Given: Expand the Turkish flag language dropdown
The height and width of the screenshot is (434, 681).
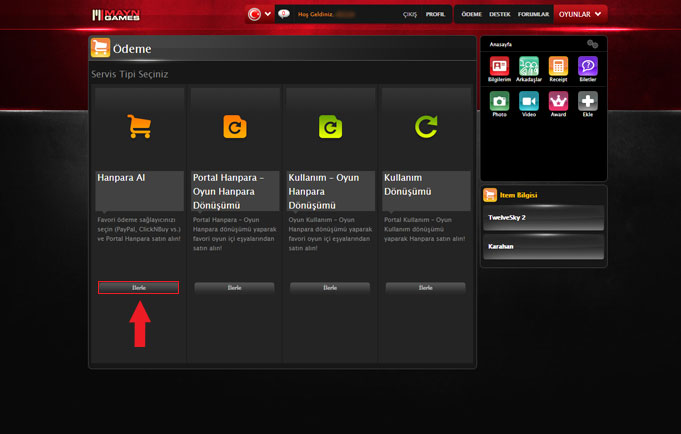Looking at the screenshot, I should (260, 14).
